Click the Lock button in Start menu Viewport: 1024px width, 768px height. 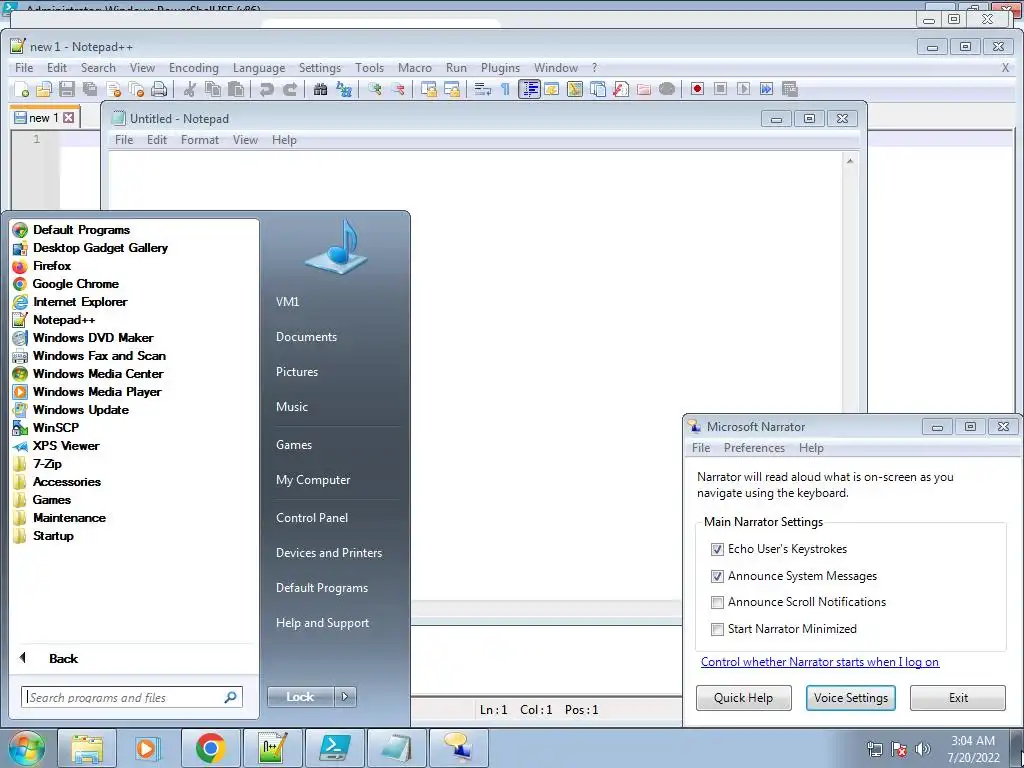click(300, 697)
